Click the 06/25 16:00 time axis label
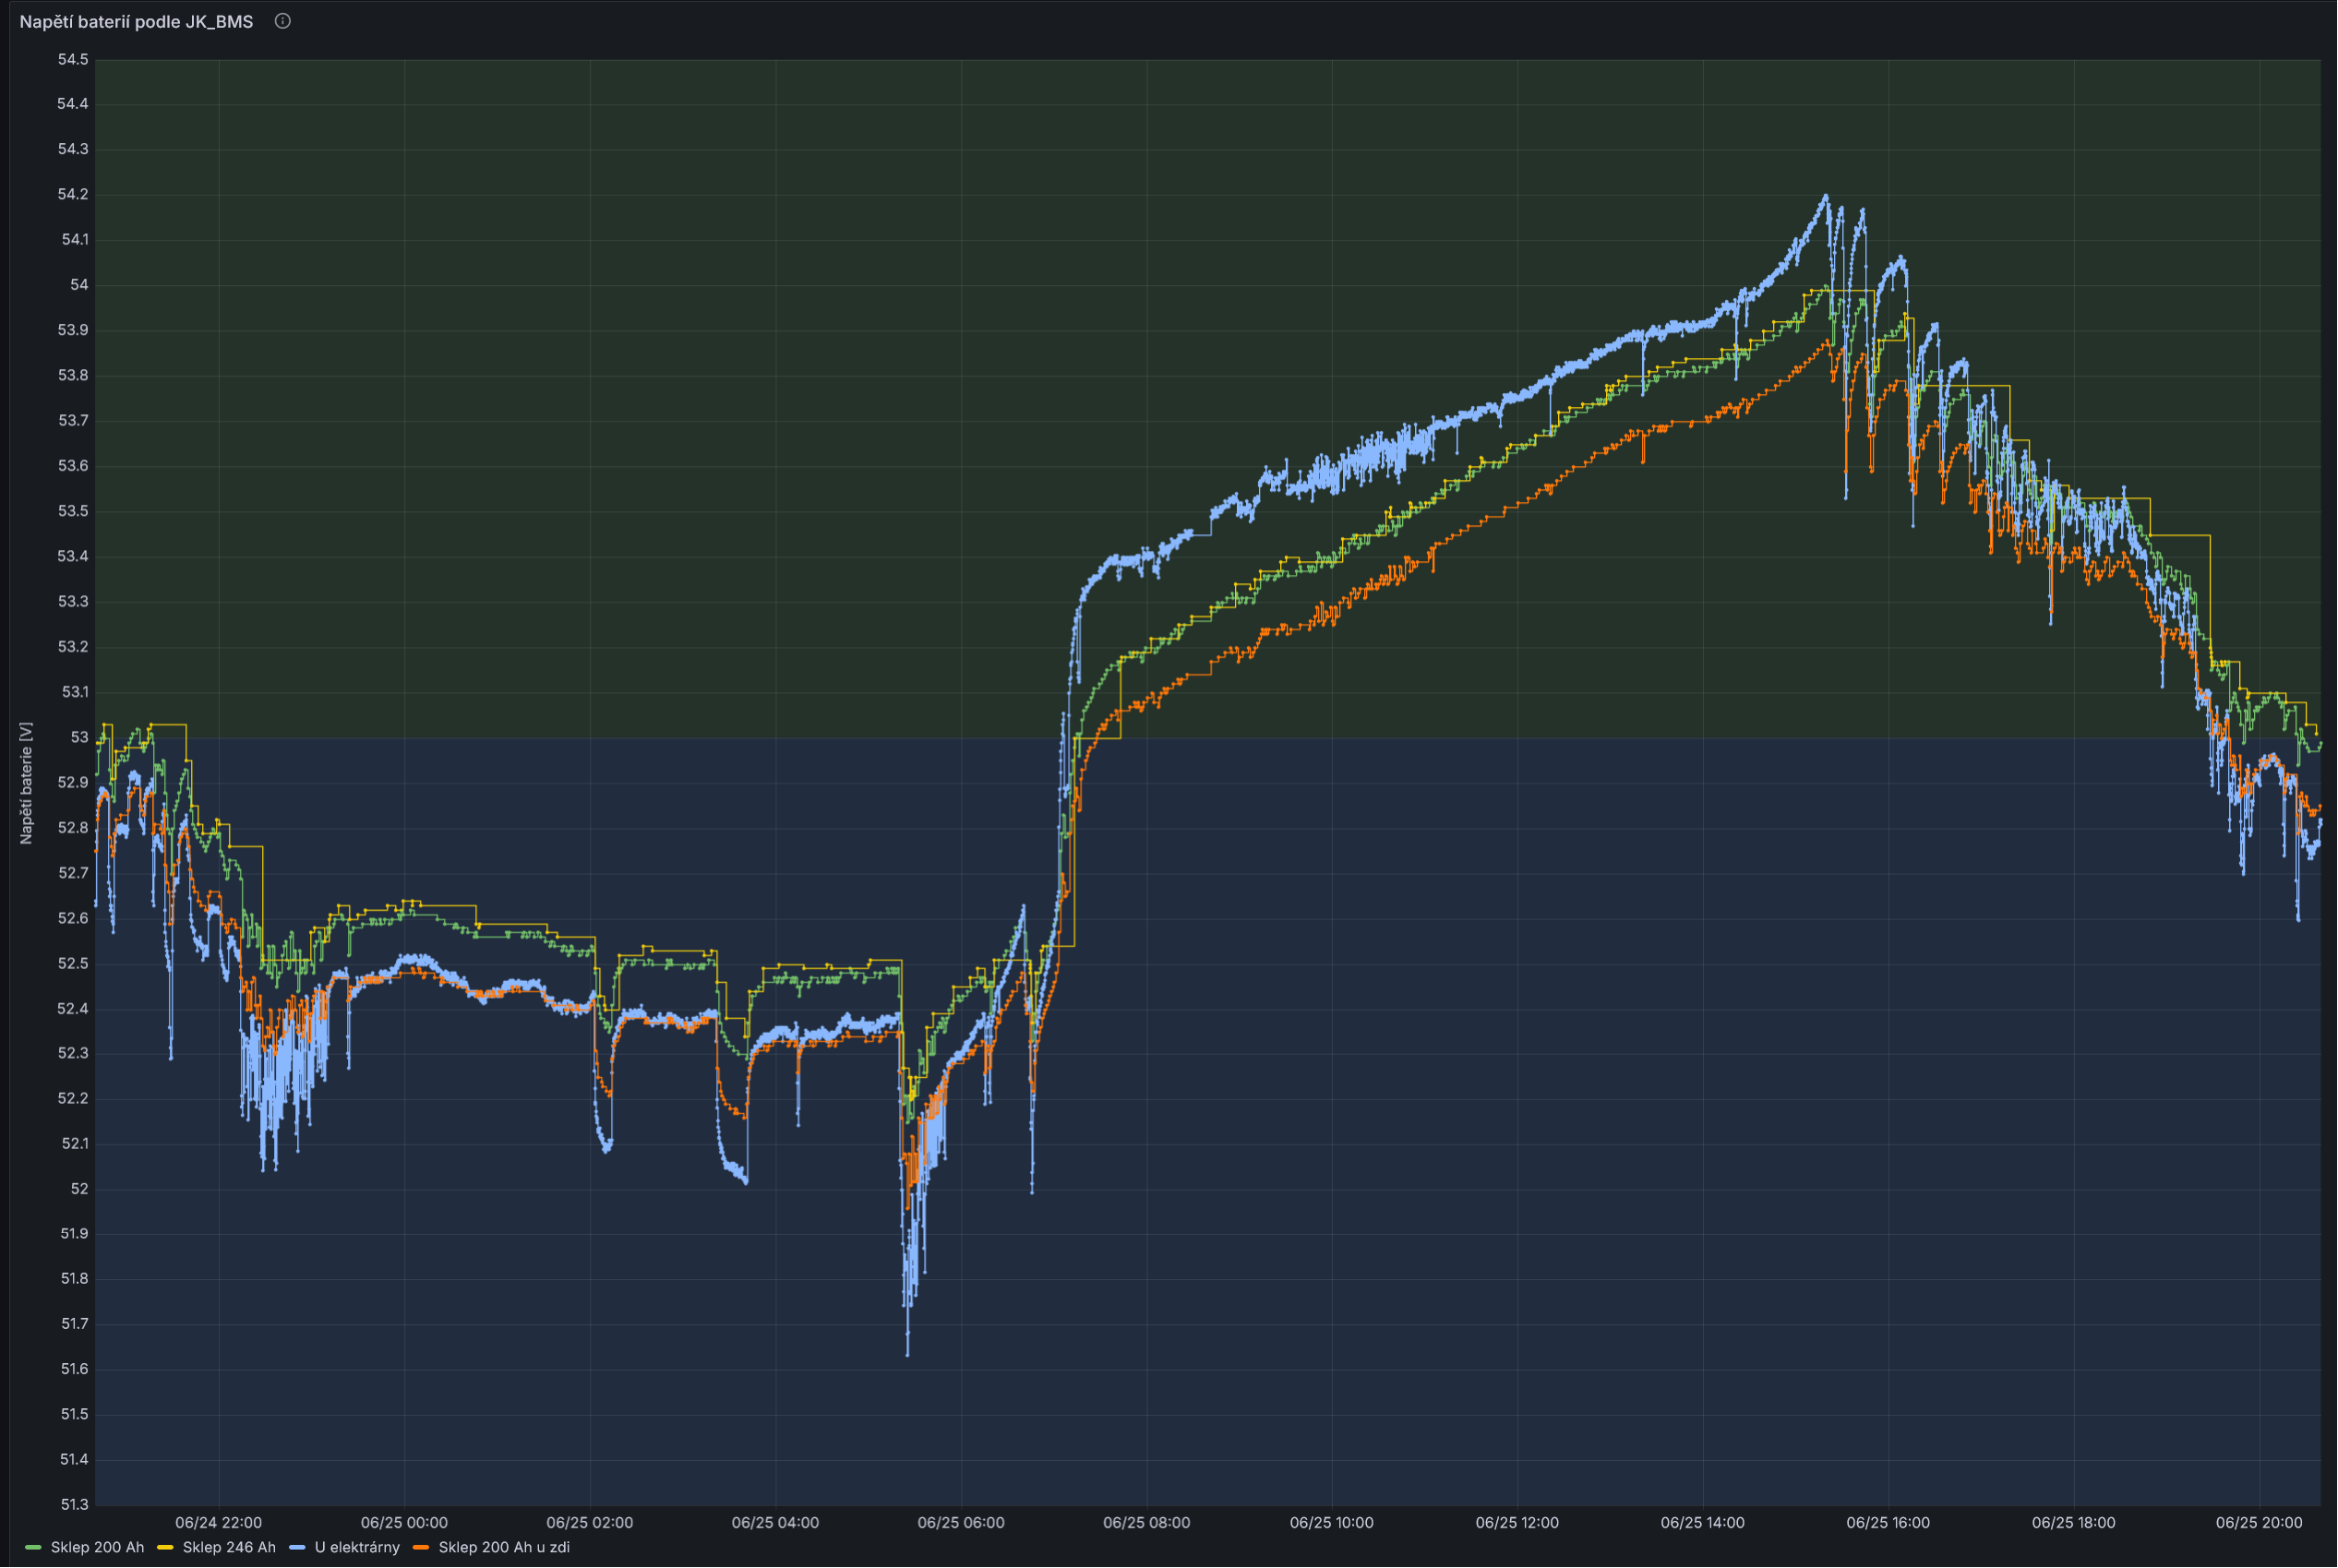The image size is (2338, 1568). pyautogui.click(x=1888, y=1522)
